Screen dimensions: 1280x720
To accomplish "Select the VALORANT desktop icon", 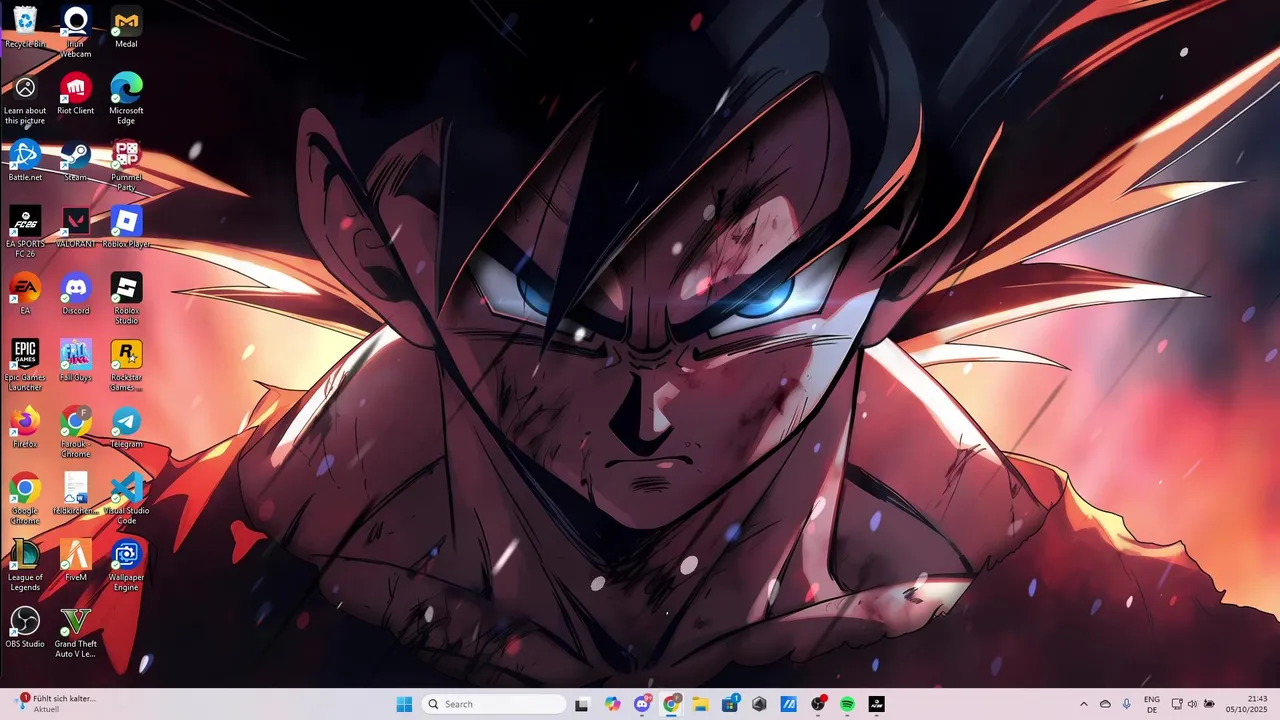I will (75, 227).
